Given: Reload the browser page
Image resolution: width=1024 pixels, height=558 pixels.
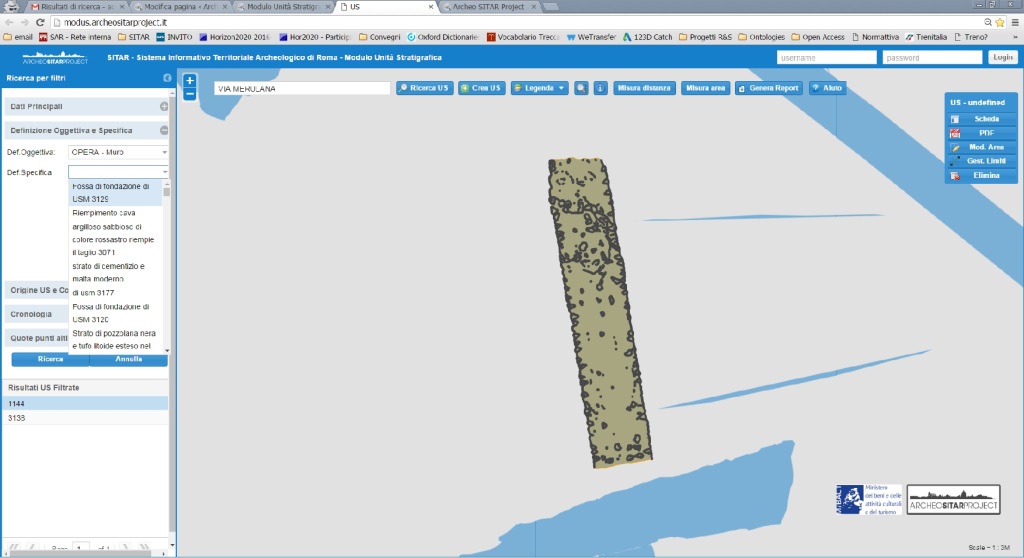Looking at the screenshot, I should [40, 22].
